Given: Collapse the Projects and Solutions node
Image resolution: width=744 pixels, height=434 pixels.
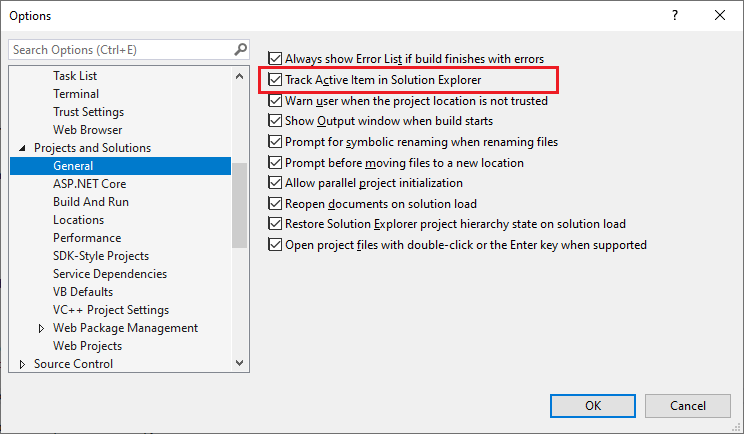Looking at the screenshot, I should pos(23,148).
